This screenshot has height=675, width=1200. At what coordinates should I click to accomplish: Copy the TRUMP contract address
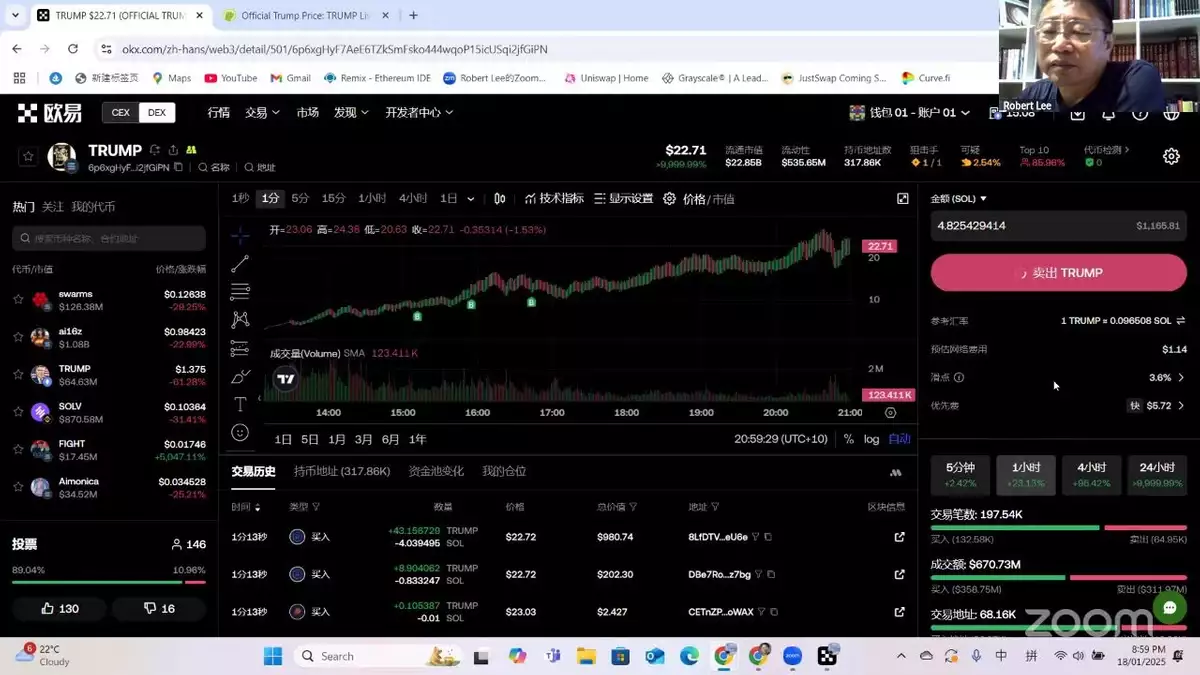click(178, 167)
